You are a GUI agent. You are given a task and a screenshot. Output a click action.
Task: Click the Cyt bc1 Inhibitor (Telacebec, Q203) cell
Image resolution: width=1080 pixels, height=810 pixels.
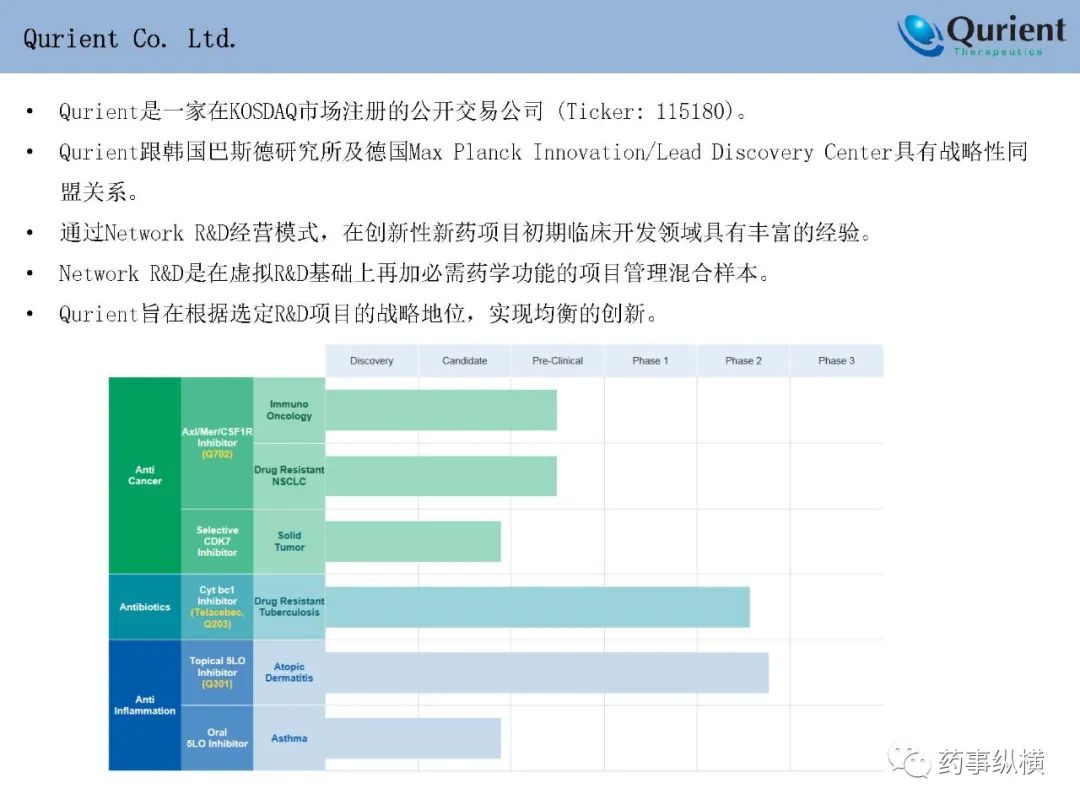[x=217, y=607]
